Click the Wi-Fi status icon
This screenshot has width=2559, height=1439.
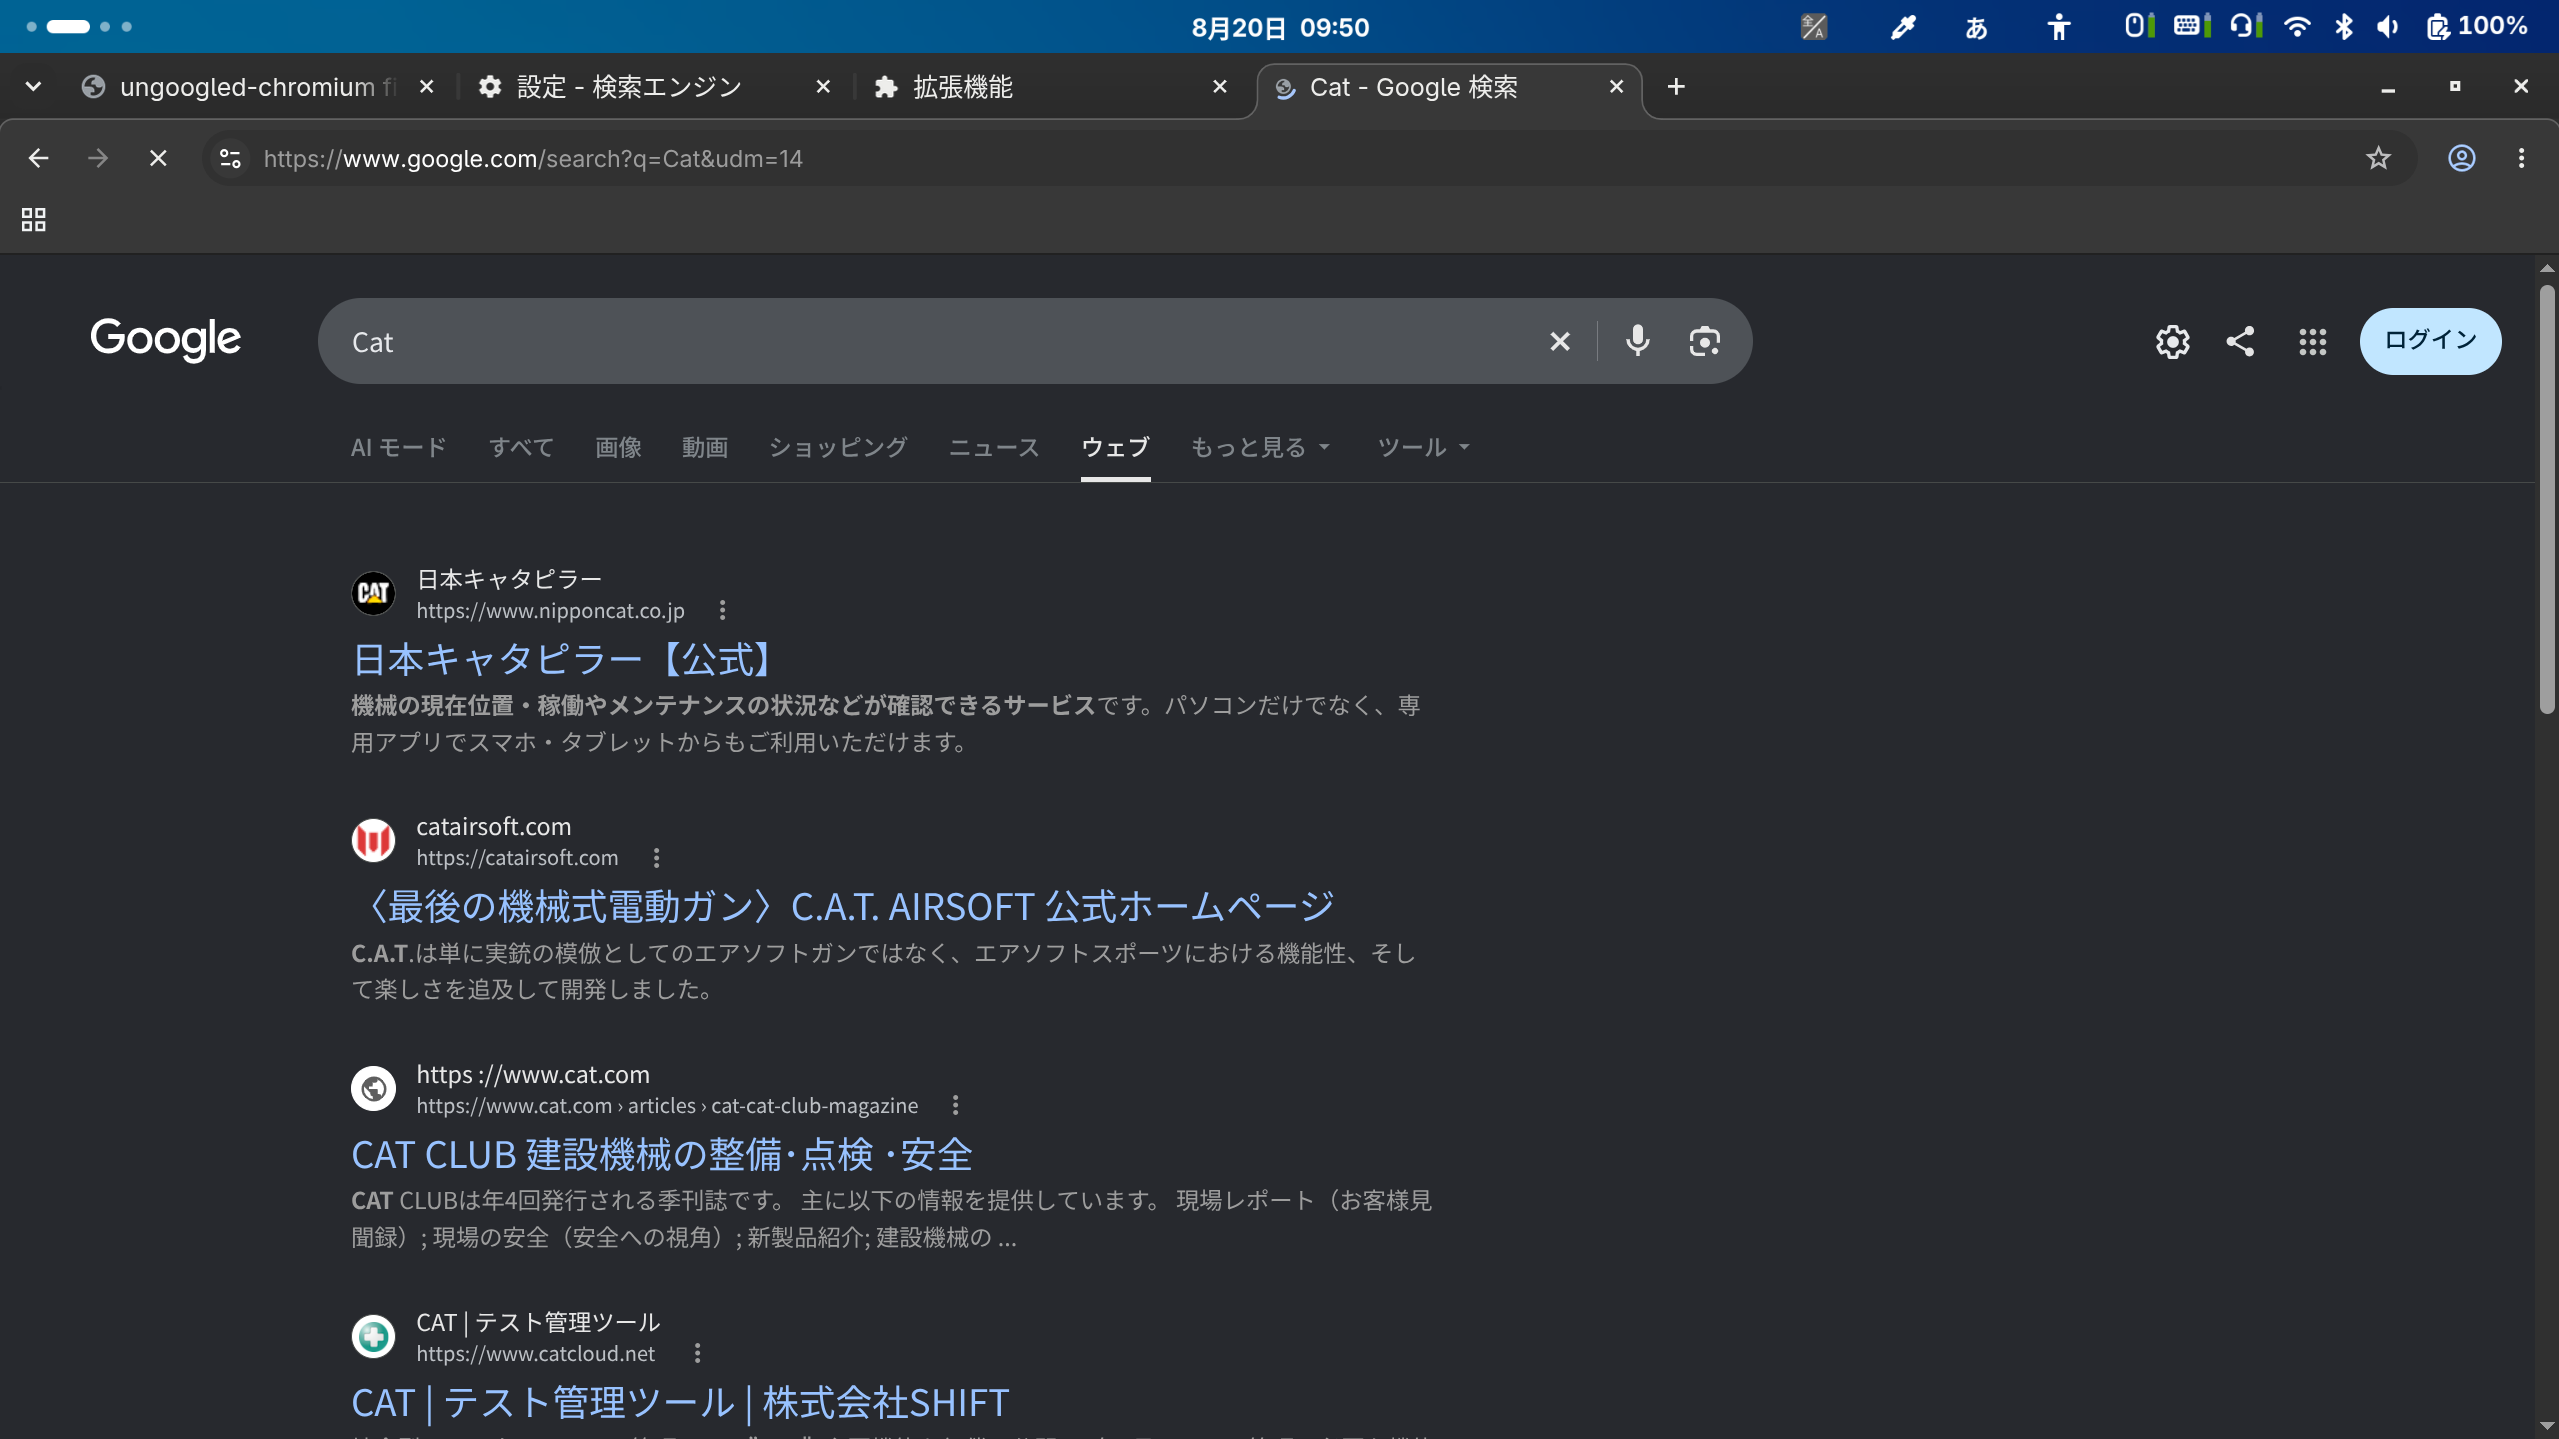[2297, 27]
